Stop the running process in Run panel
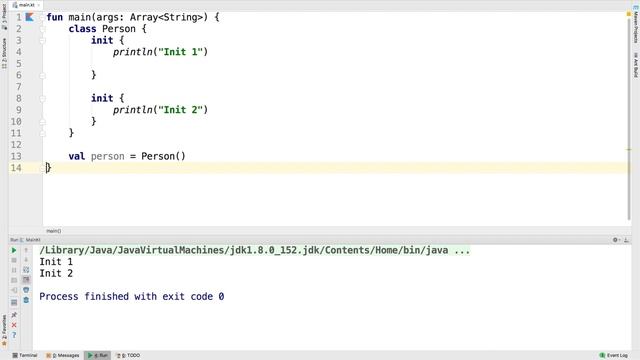Screen dimensions: 640x360 pyautogui.click(x=14, y=260)
